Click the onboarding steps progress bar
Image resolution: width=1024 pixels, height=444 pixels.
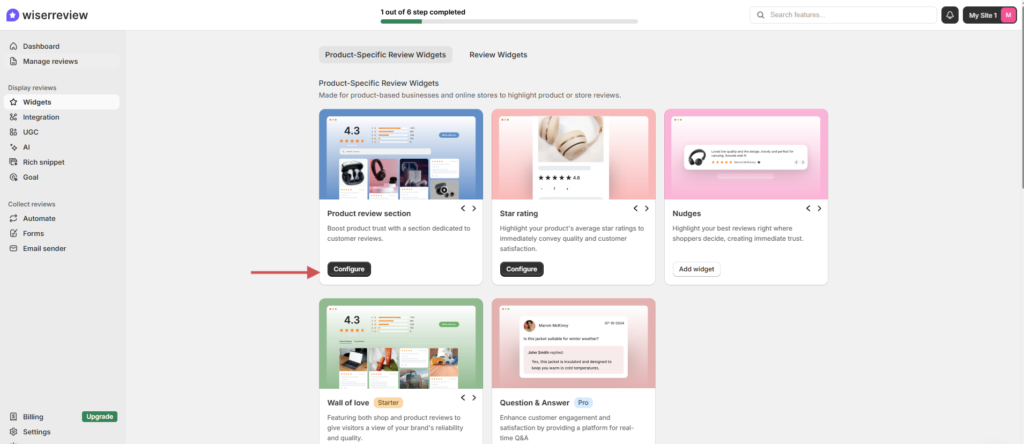[509, 21]
